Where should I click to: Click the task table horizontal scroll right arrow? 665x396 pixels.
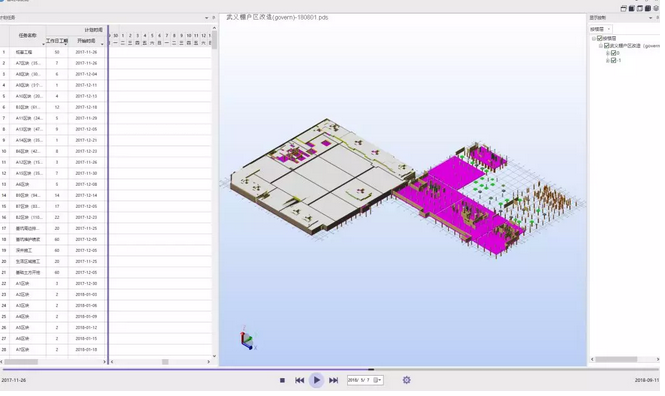coord(104,362)
